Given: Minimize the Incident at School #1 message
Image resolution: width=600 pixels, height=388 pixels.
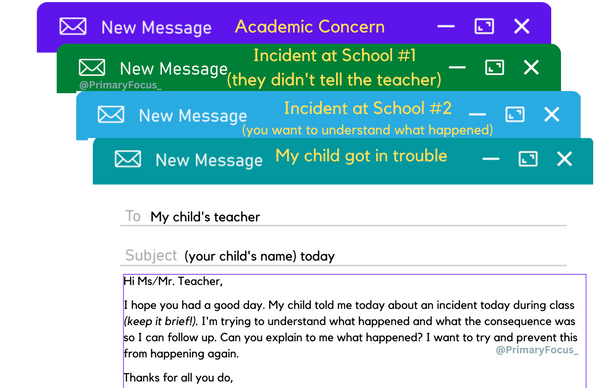Looking at the screenshot, I should tap(457, 67).
